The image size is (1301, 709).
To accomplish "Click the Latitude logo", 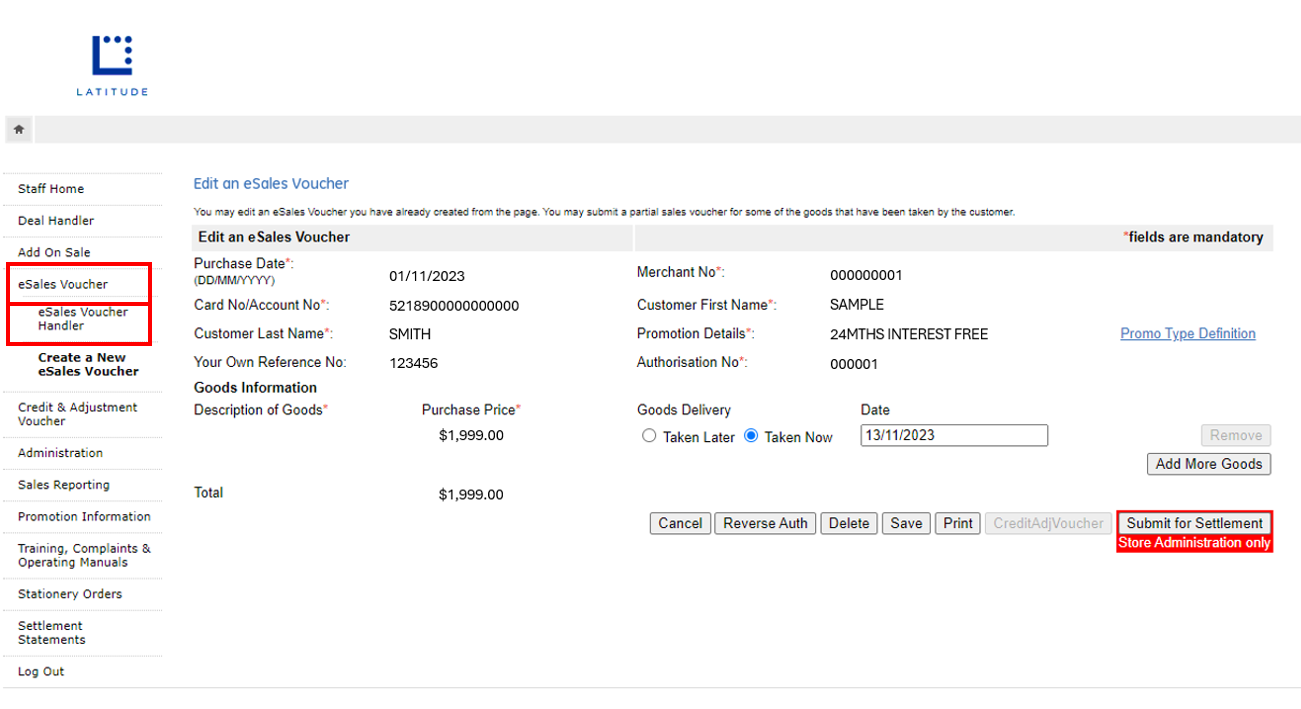I will [112, 65].
